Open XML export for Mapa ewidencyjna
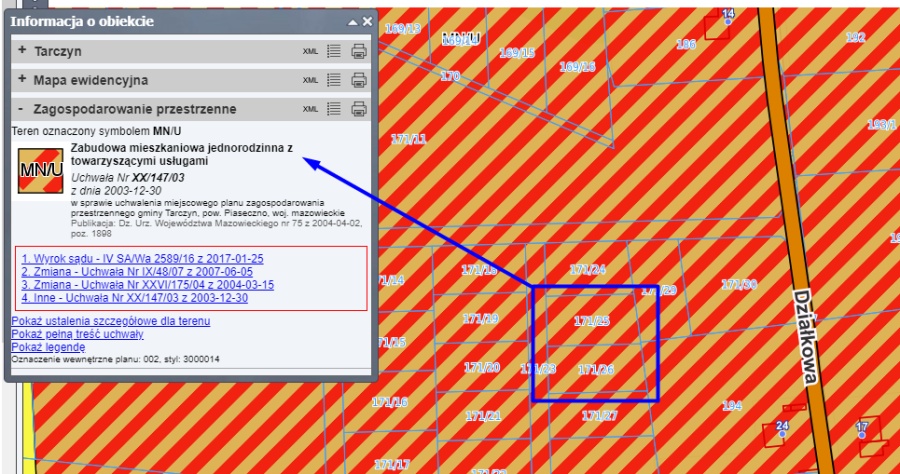900x474 pixels. [x=310, y=80]
